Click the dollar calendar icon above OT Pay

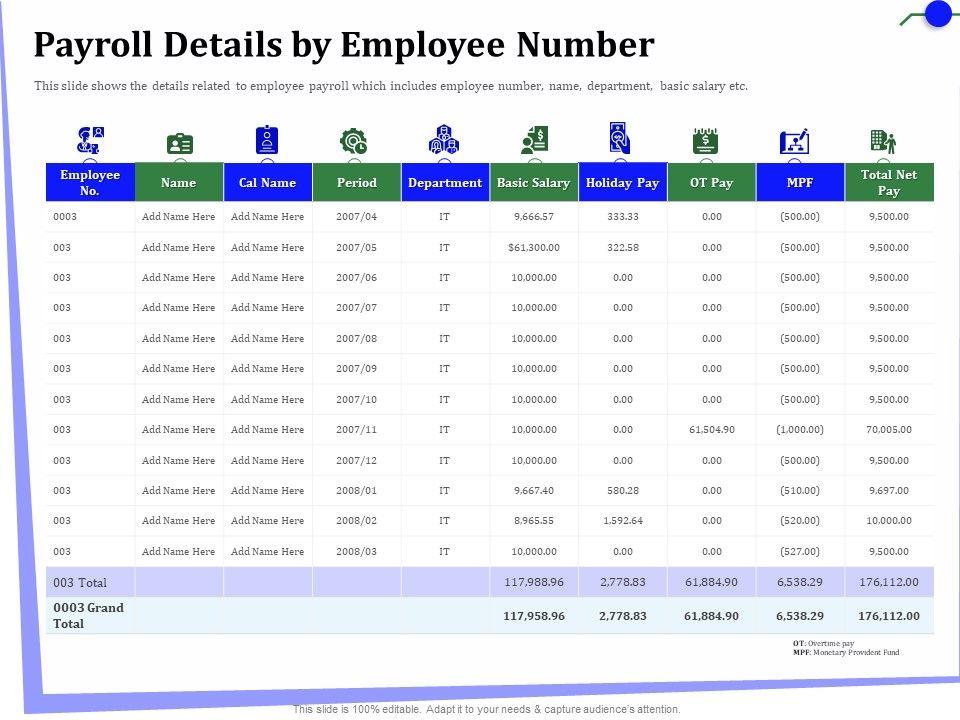point(705,141)
